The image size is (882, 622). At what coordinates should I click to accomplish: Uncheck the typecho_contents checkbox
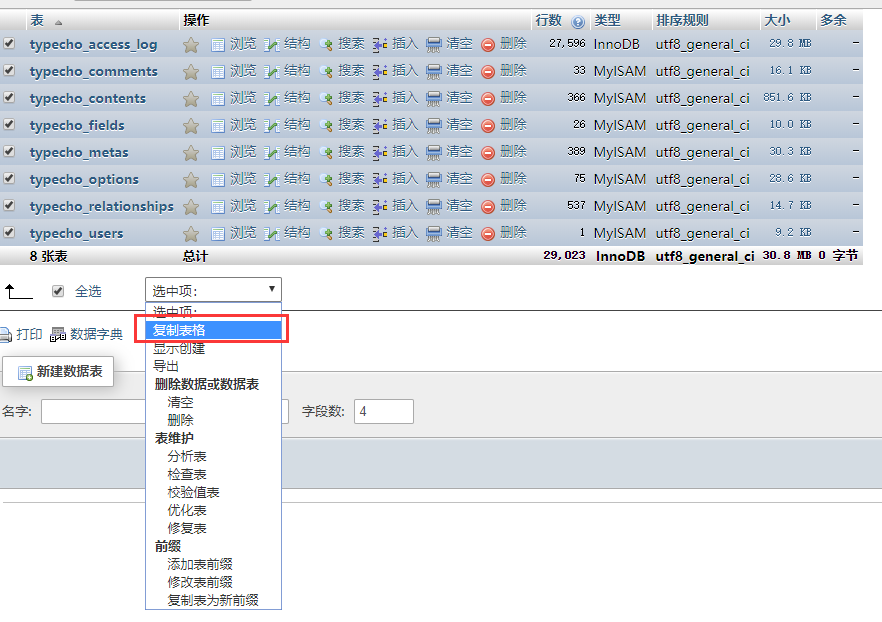pyautogui.click(x=9, y=97)
